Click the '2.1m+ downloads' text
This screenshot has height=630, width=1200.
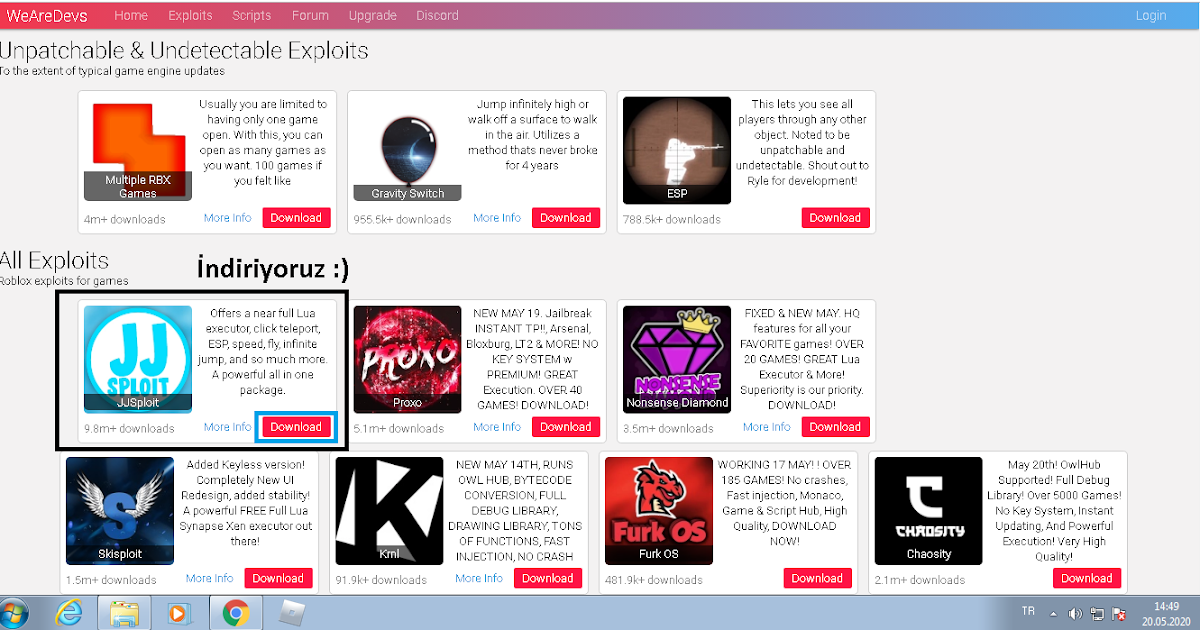coord(920,580)
